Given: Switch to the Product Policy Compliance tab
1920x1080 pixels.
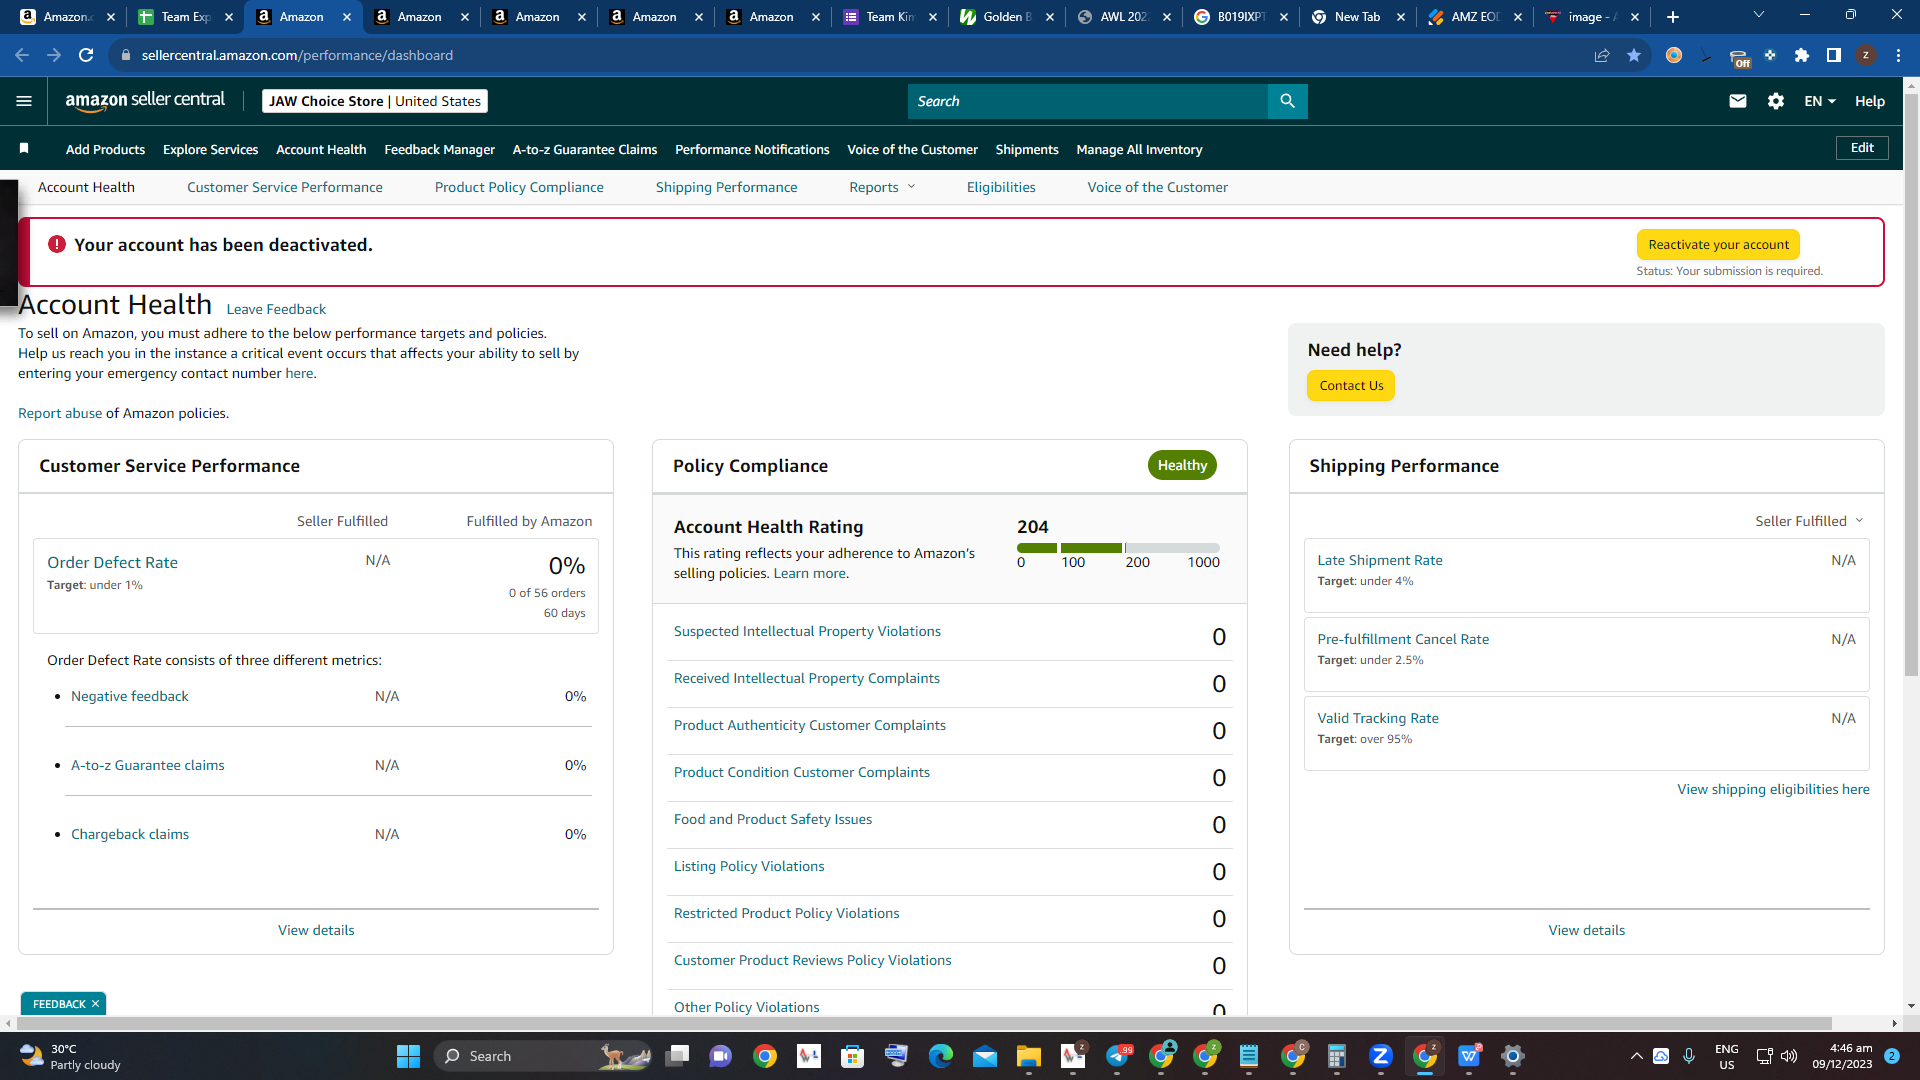Looking at the screenshot, I should (519, 187).
